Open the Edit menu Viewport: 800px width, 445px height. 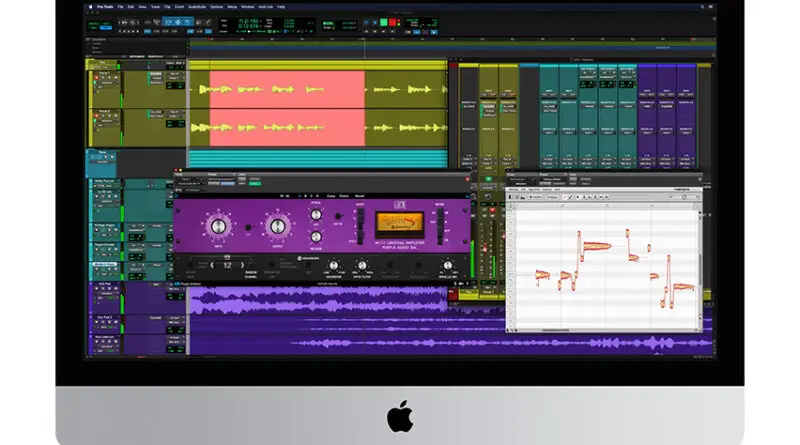click(x=131, y=7)
